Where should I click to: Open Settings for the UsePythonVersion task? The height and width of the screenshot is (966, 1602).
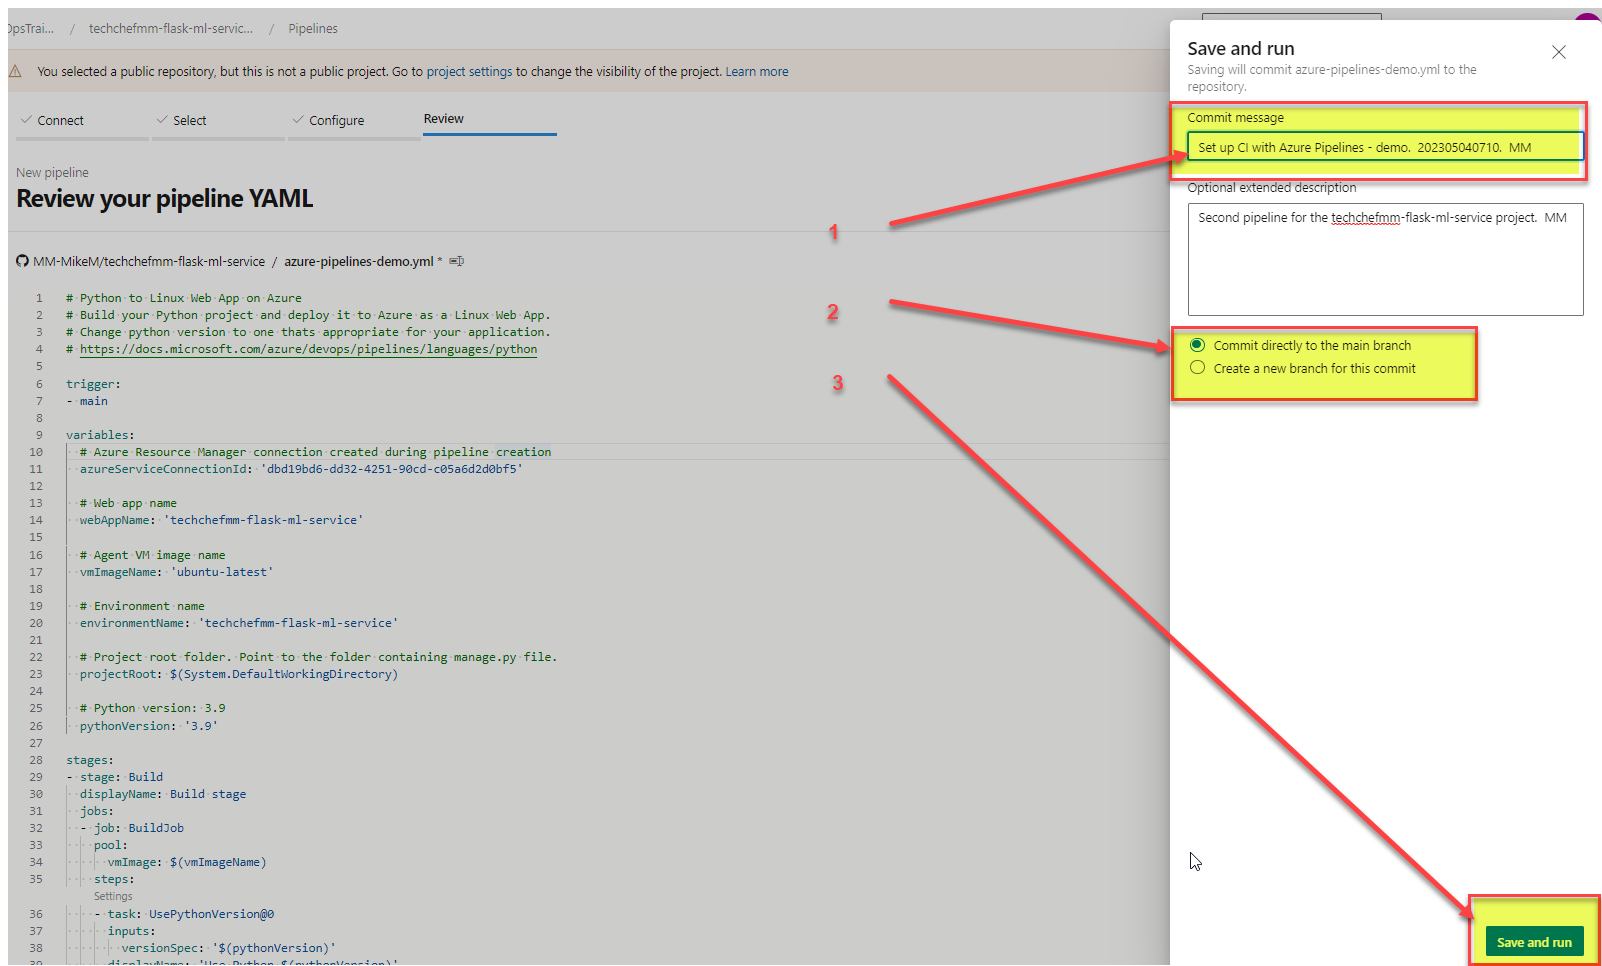112,896
